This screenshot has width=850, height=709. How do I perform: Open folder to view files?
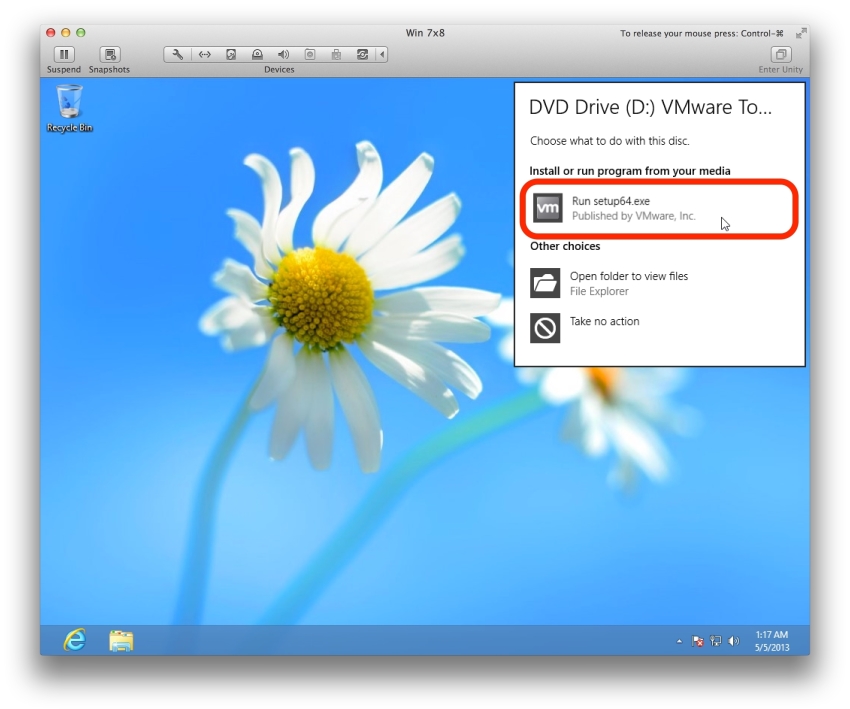click(x=628, y=283)
